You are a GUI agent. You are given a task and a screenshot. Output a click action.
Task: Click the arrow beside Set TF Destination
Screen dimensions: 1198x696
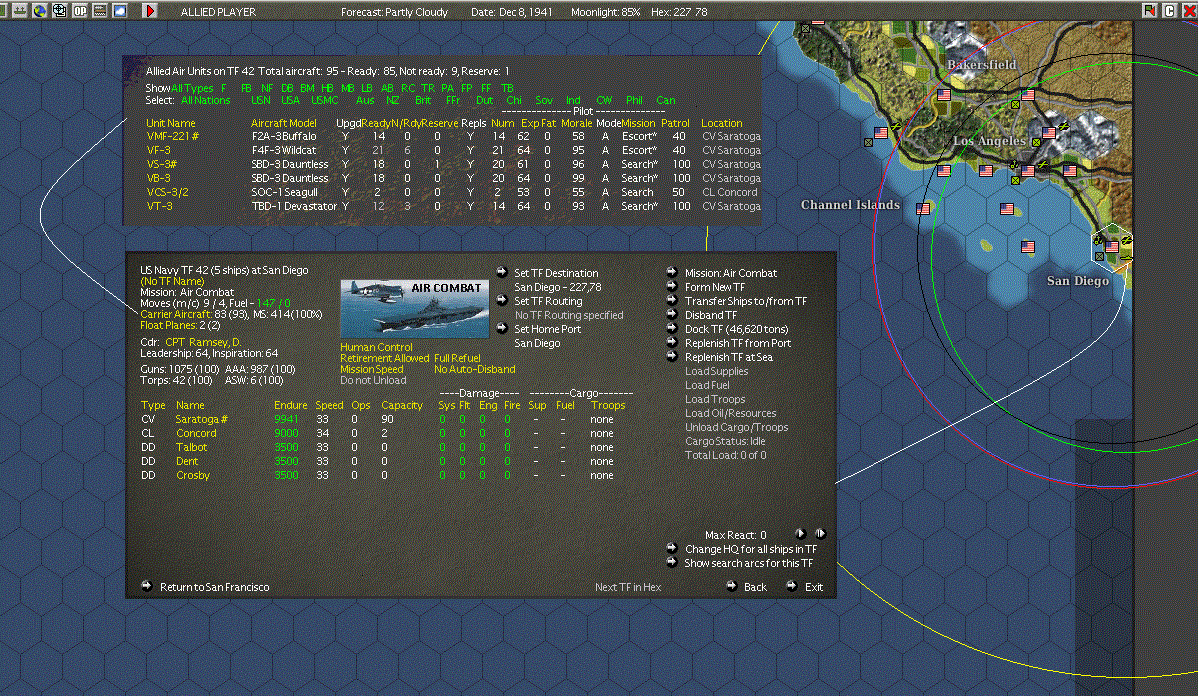tap(502, 272)
